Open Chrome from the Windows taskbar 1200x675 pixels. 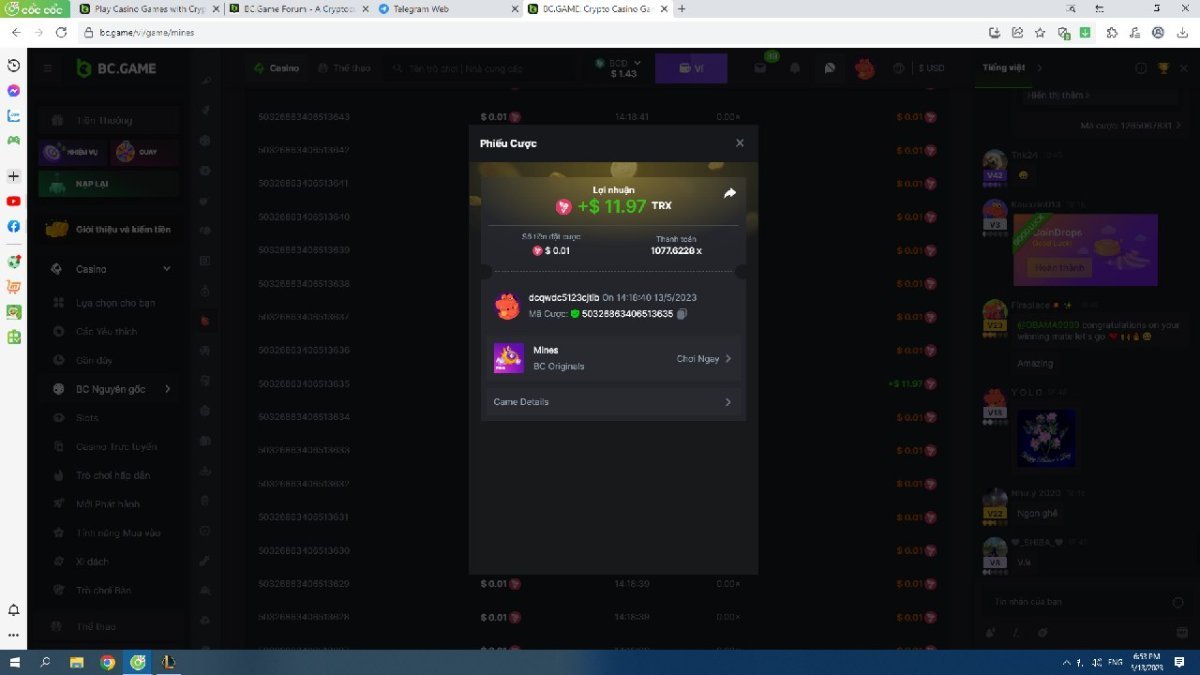(x=107, y=662)
